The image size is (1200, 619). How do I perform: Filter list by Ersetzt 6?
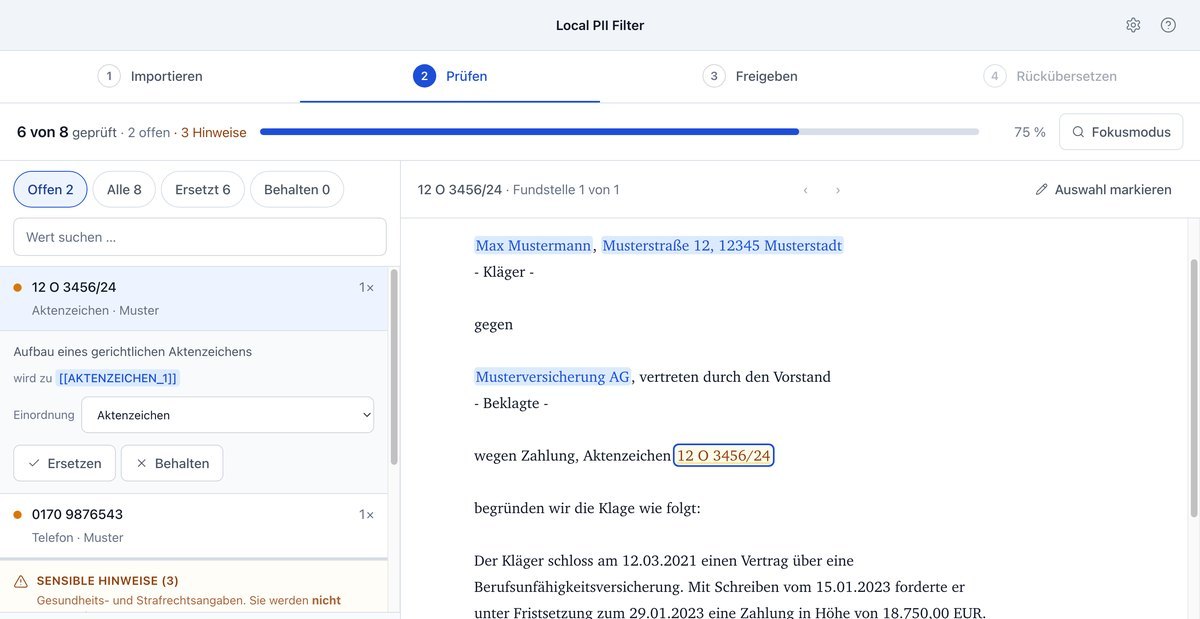(202, 189)
